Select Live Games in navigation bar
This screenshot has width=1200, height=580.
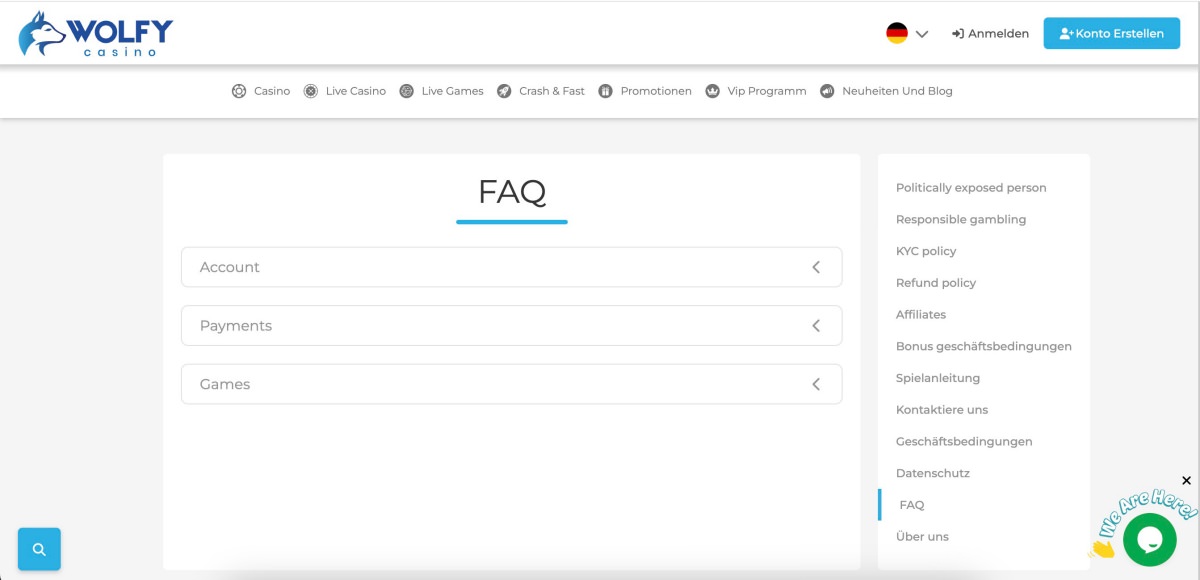pyautogui.click(x=452, y=91)
